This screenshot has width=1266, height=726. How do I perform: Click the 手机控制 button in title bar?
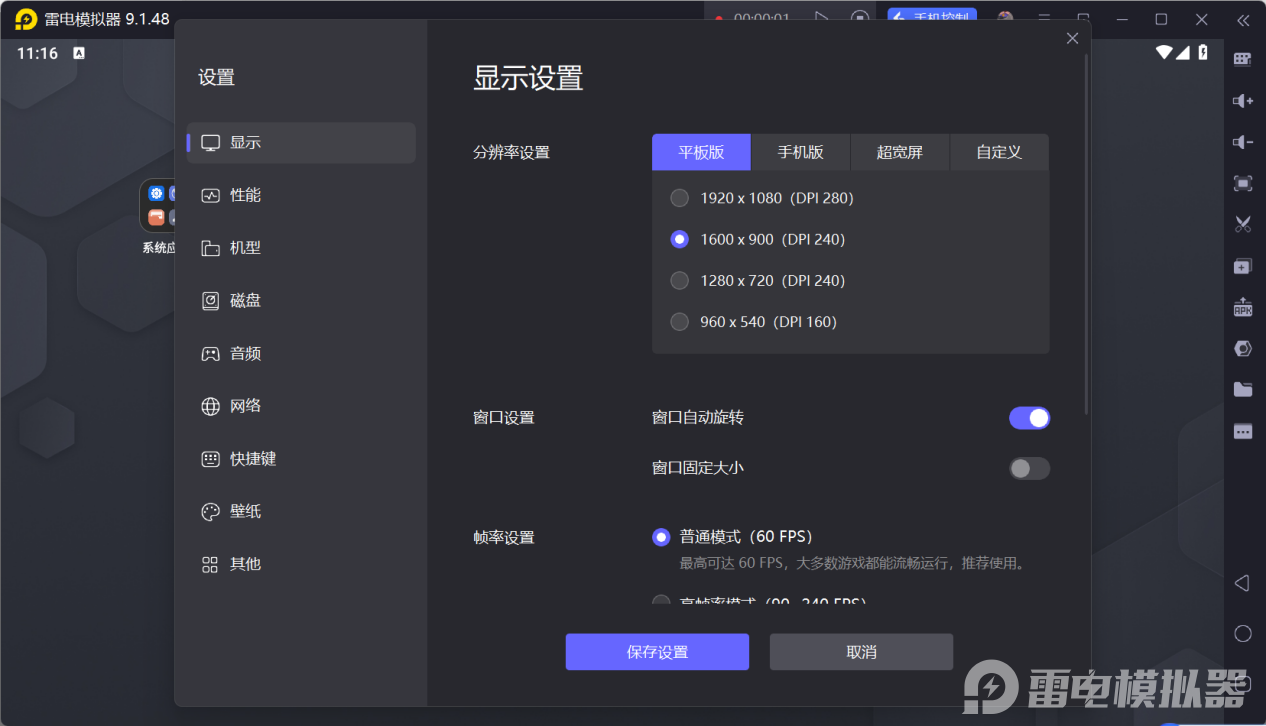coord(932,18)
